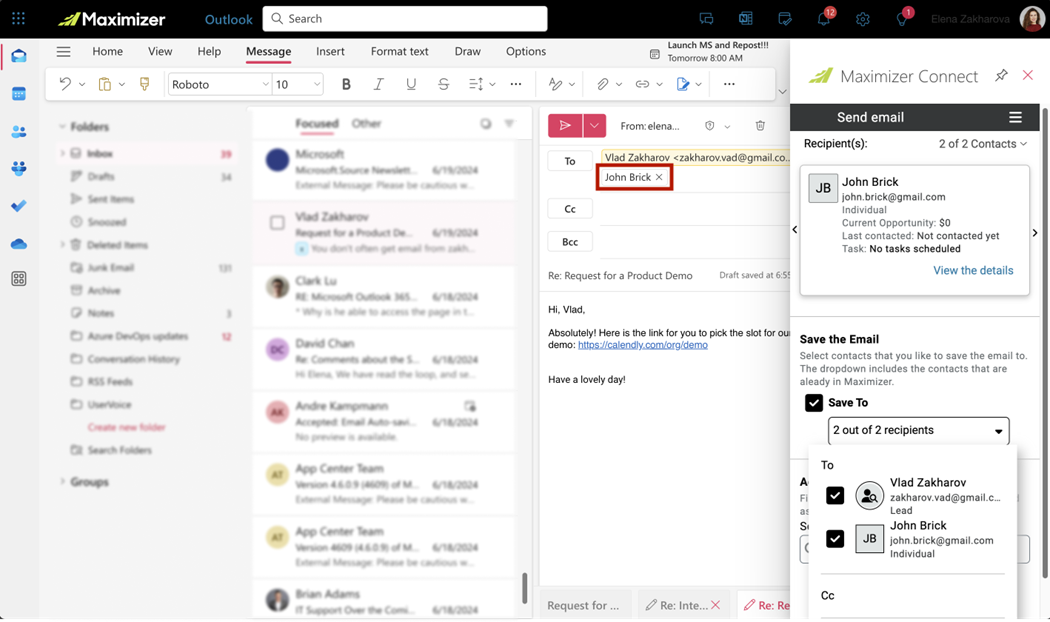Click the send email arrow button
Image resolution: width=1050 pixels, height=622 pixels.
coord(565,125)
